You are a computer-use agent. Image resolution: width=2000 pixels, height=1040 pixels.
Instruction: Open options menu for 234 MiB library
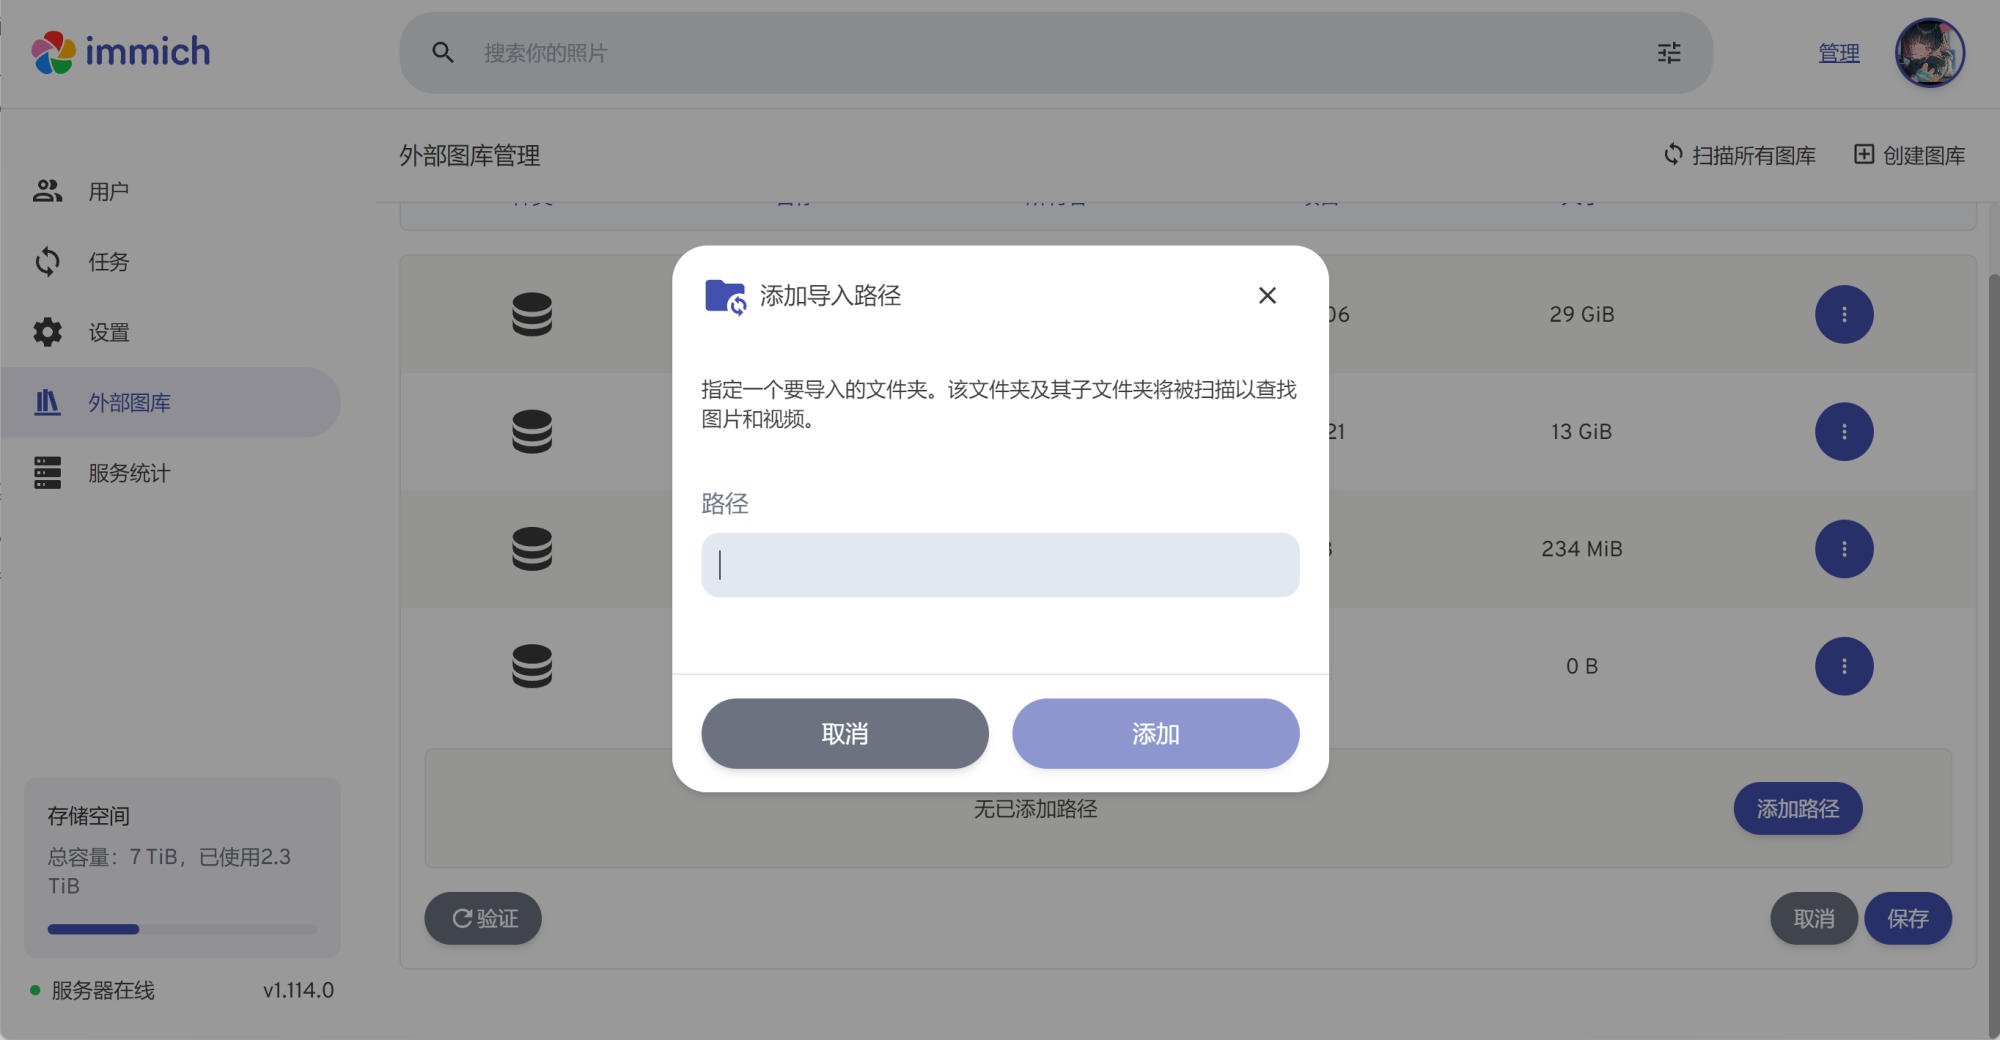pyautogui.click(x=1844, y=549)
